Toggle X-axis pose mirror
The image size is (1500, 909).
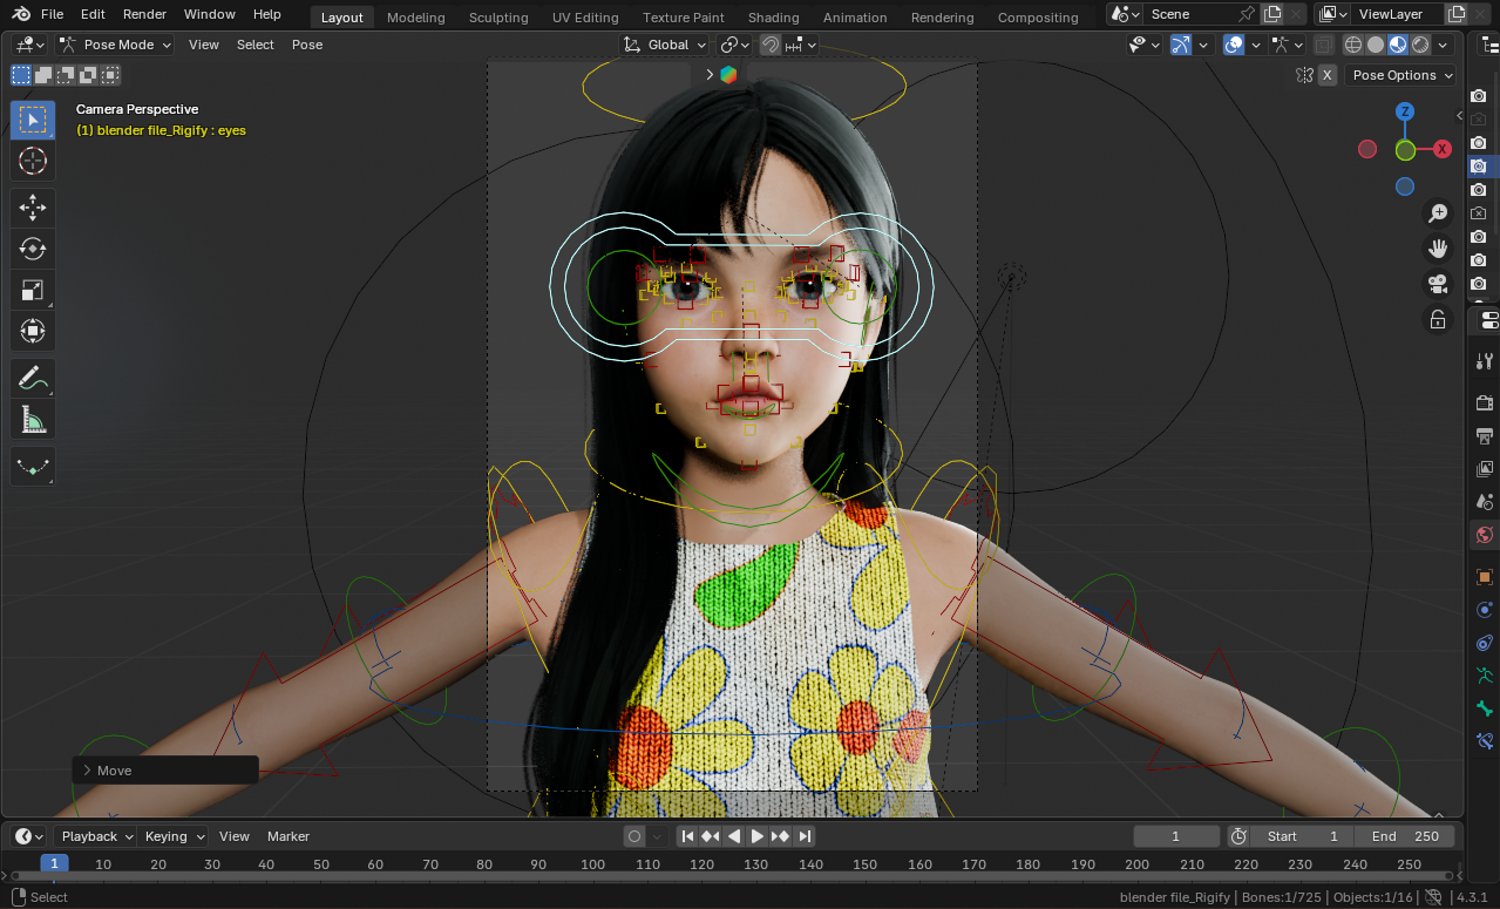(1327, 75)
